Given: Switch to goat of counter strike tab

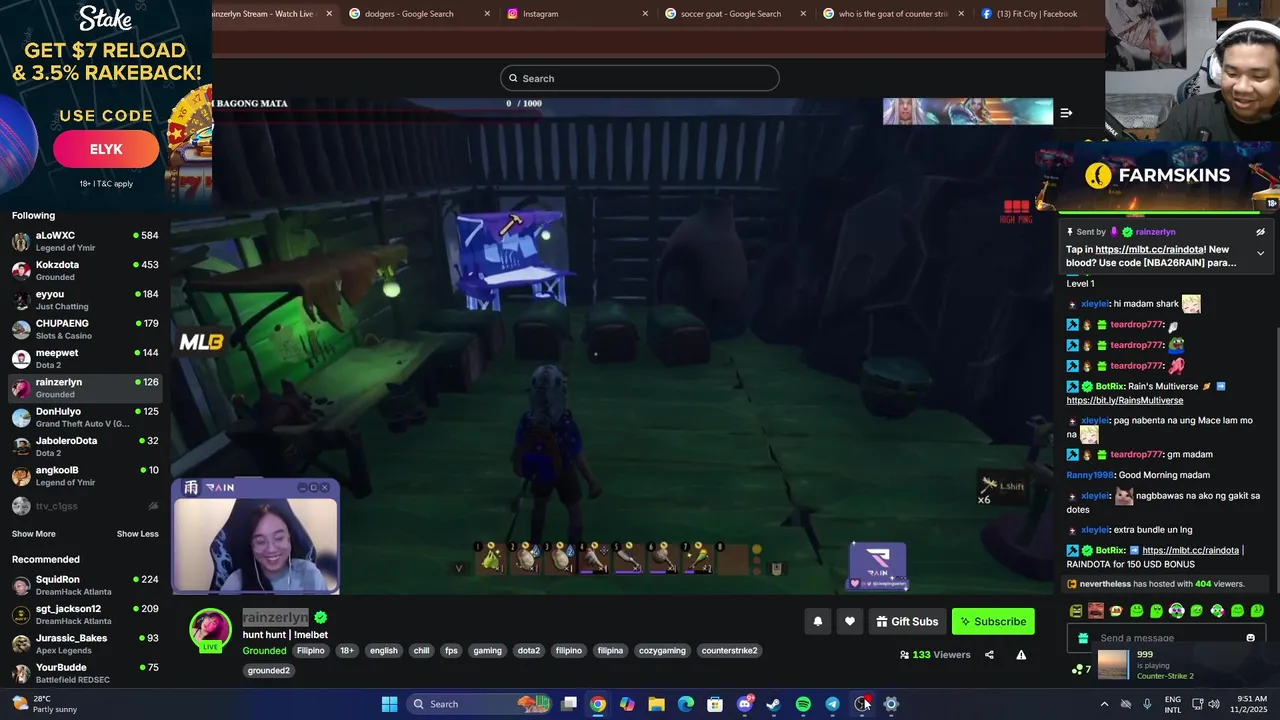Looking at the screenshot, I should [893, 14].
